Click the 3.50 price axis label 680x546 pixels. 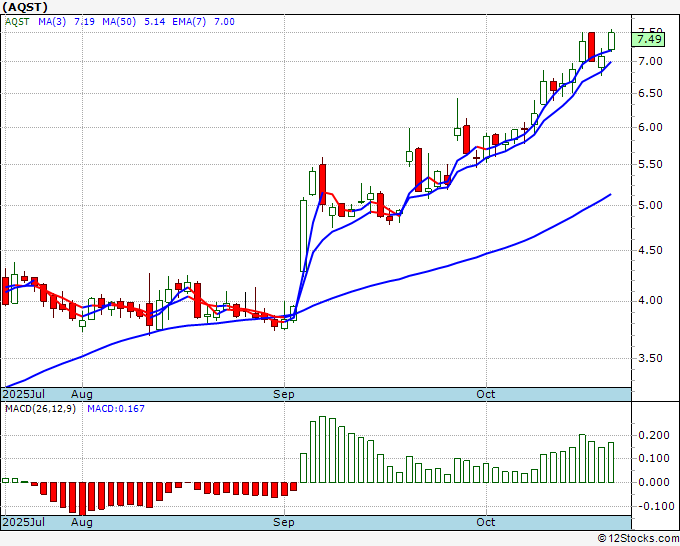[x=651, y=358]
